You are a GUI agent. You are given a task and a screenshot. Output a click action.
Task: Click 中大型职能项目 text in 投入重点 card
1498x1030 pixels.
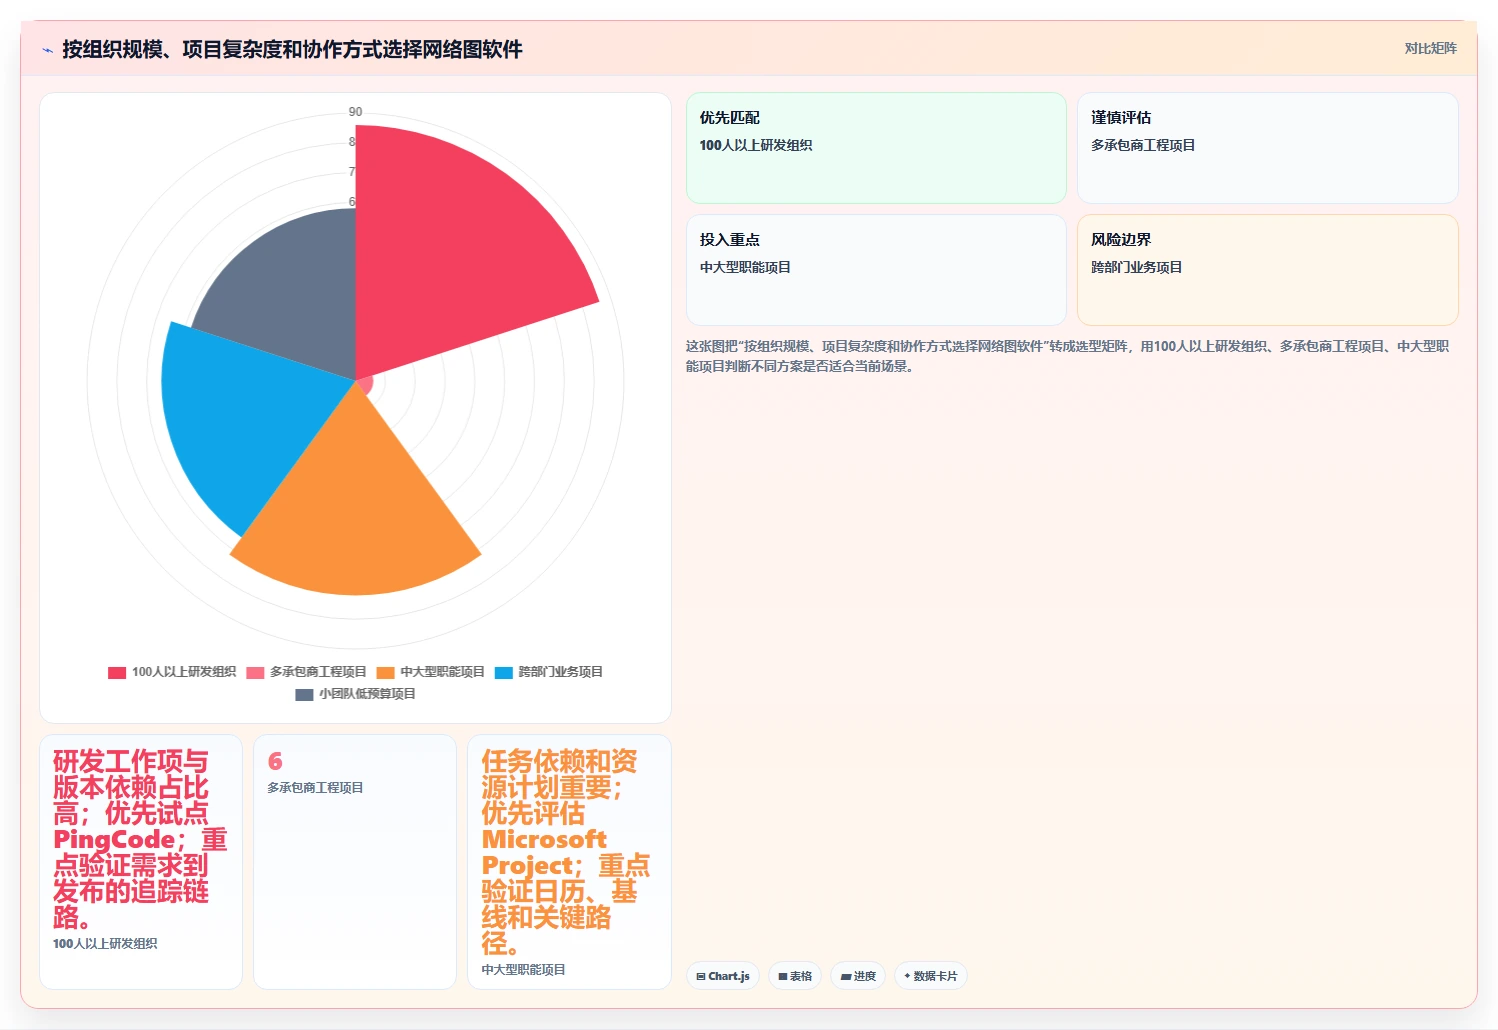tap(745, 267)
